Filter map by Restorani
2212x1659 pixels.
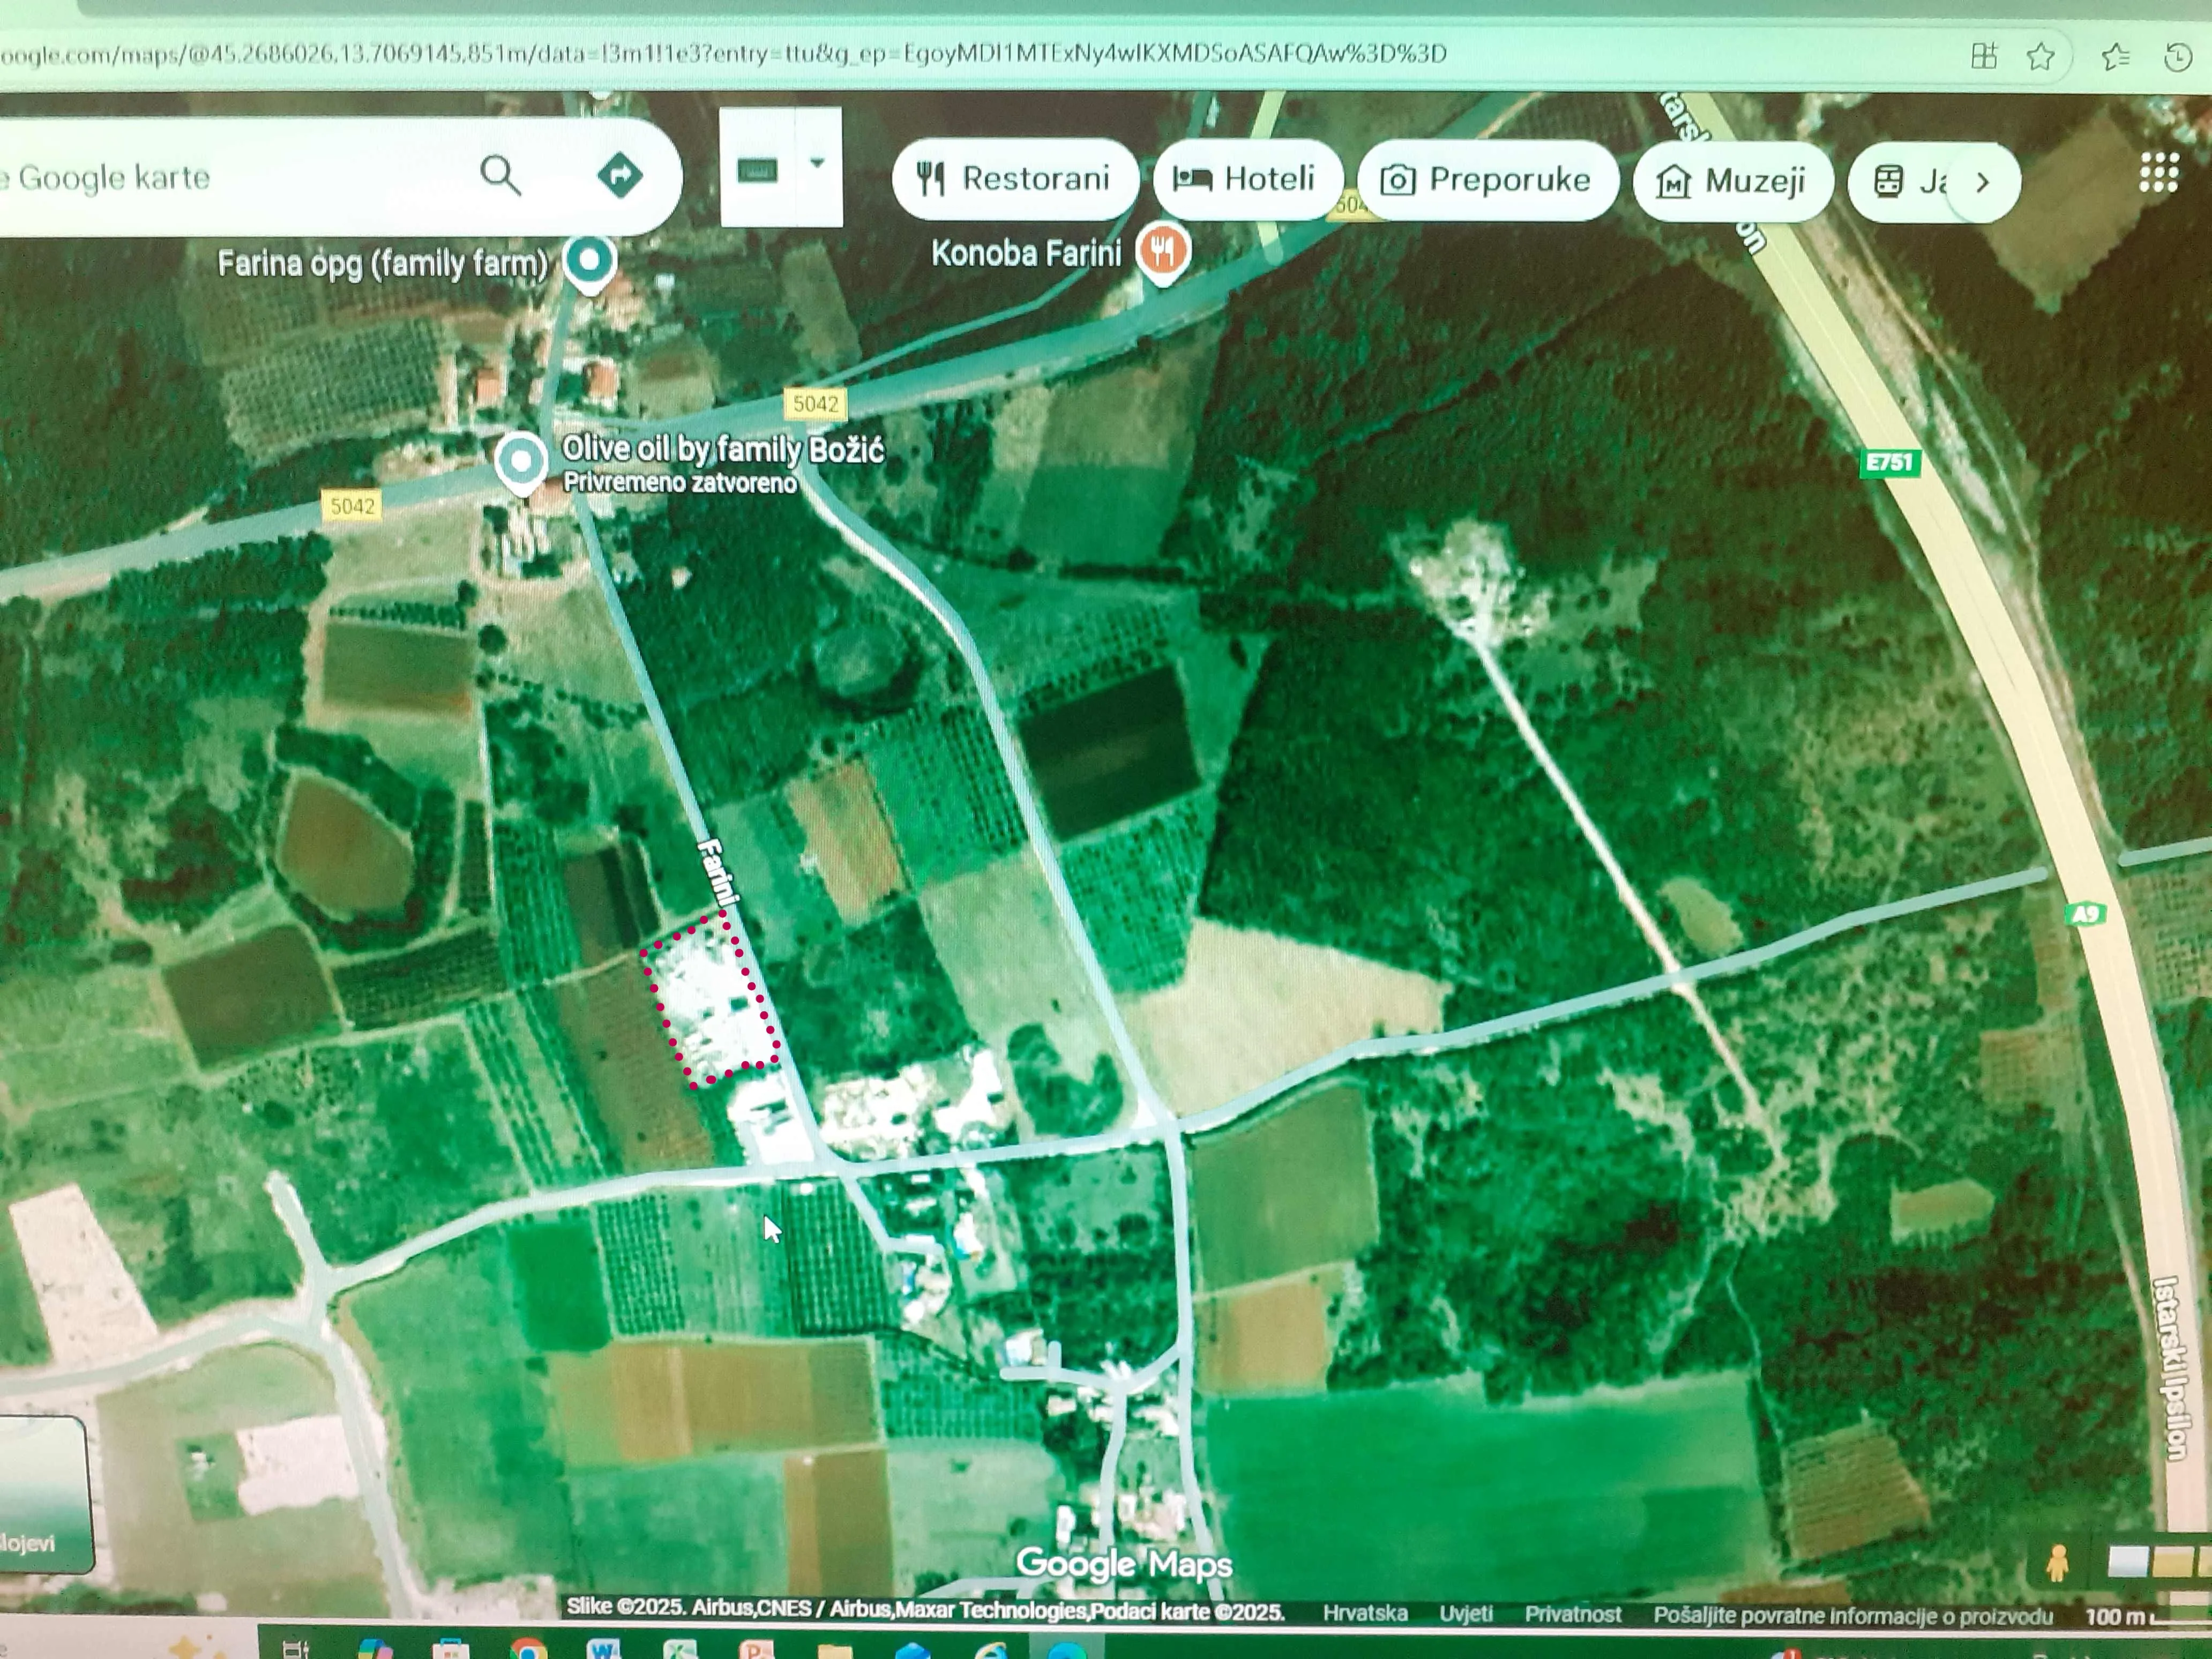1015,179
